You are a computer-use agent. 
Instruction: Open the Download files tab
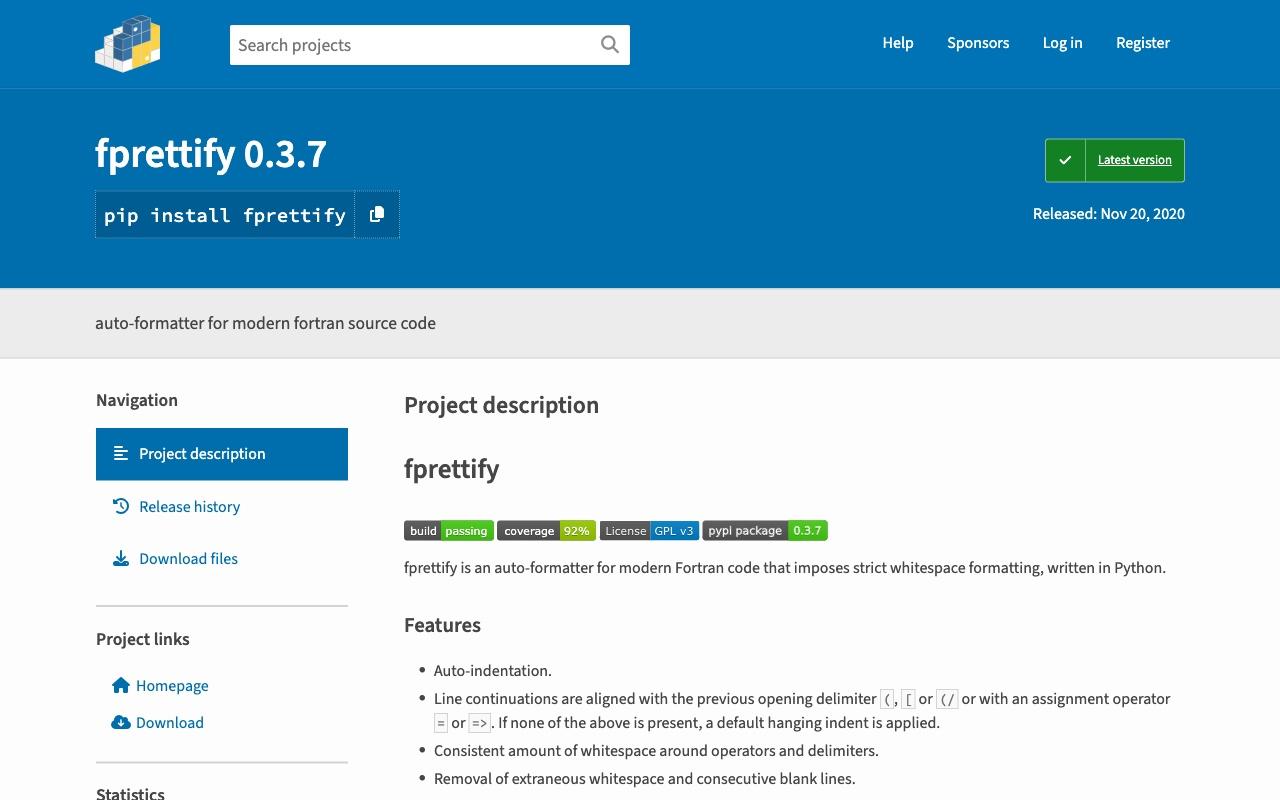tap(222, 558)
